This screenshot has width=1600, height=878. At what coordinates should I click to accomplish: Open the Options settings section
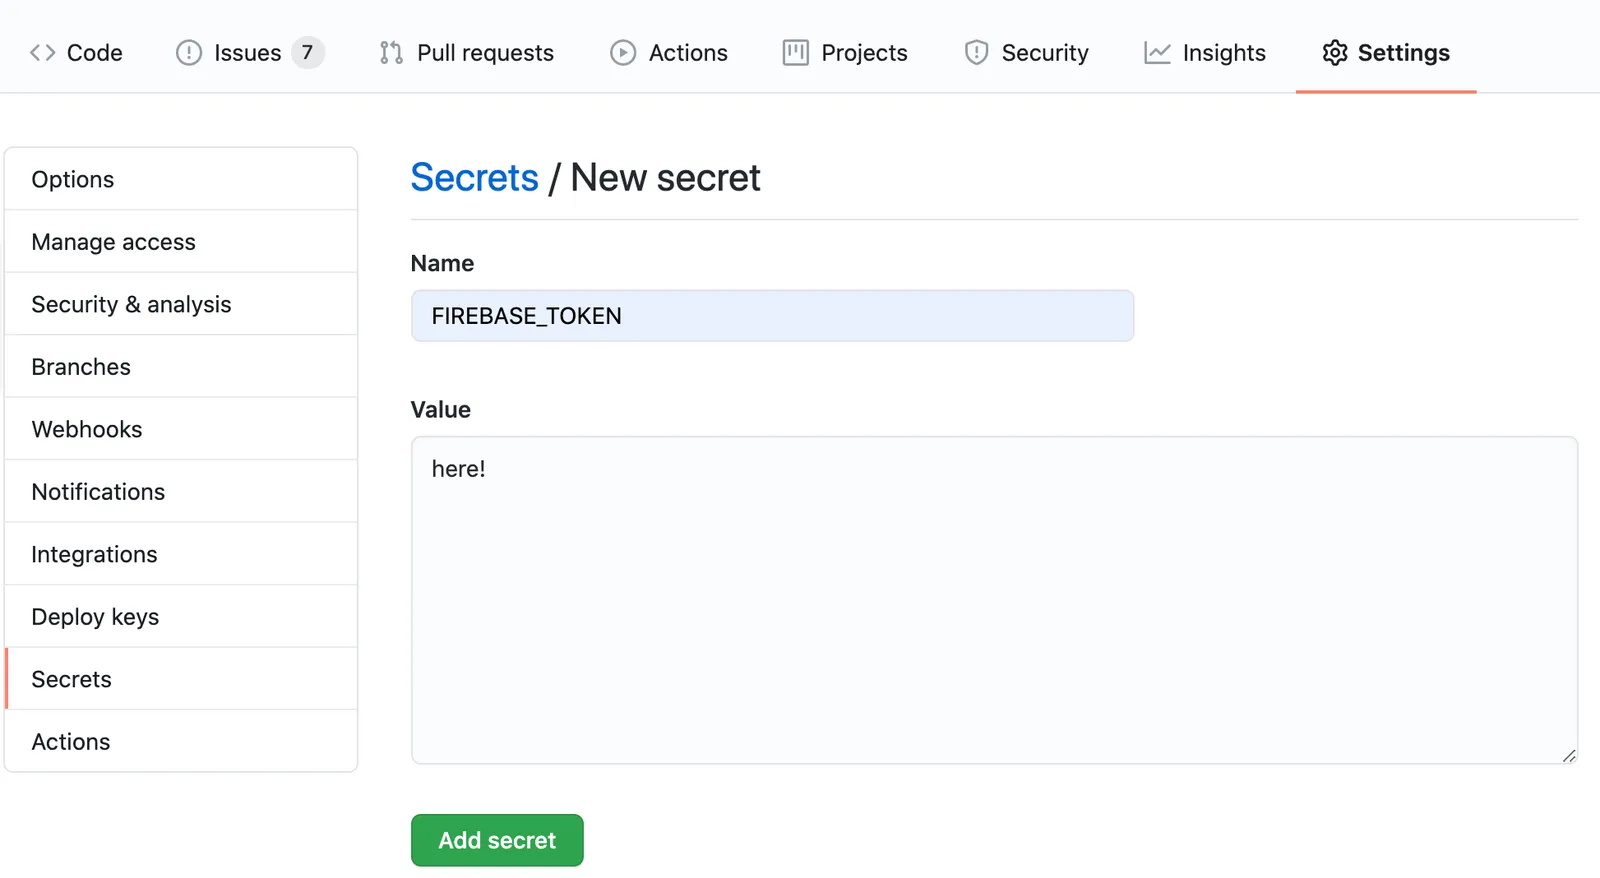(72, 179)
